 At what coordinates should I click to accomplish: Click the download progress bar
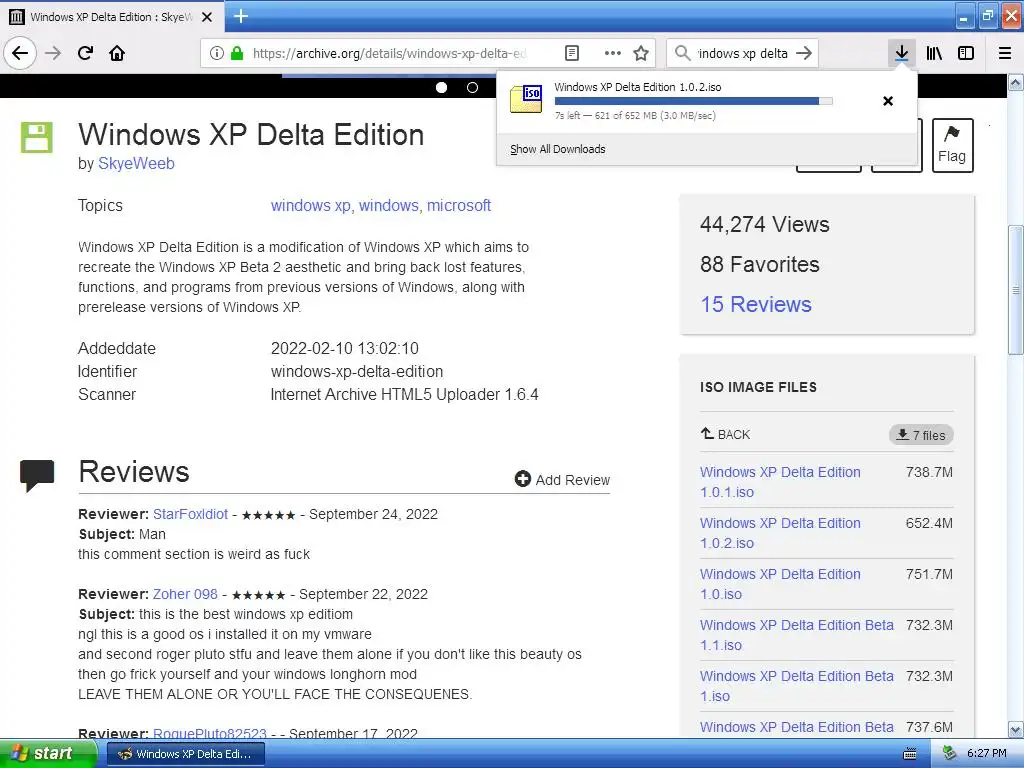click(x=694, y=101)
